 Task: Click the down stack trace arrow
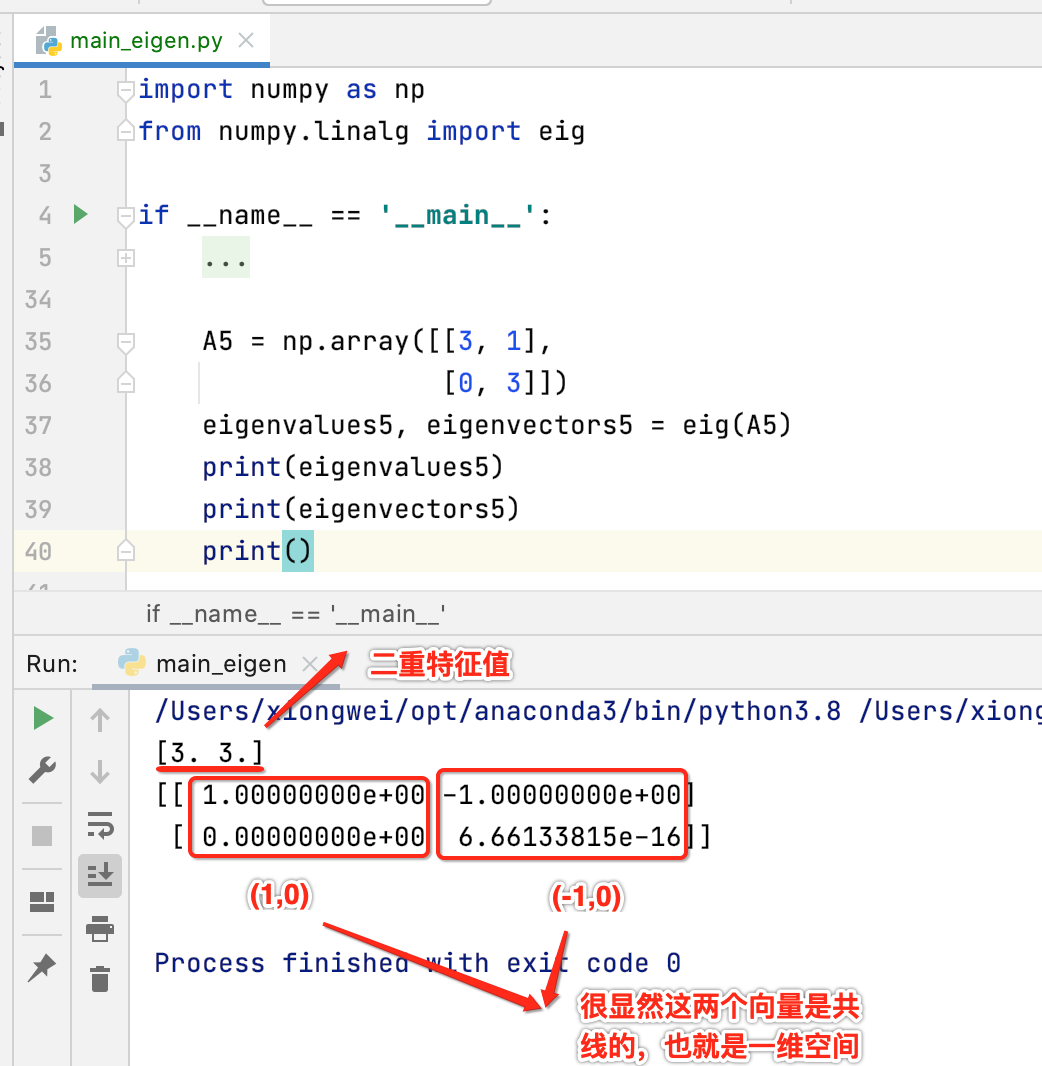(x=100, y=772)
